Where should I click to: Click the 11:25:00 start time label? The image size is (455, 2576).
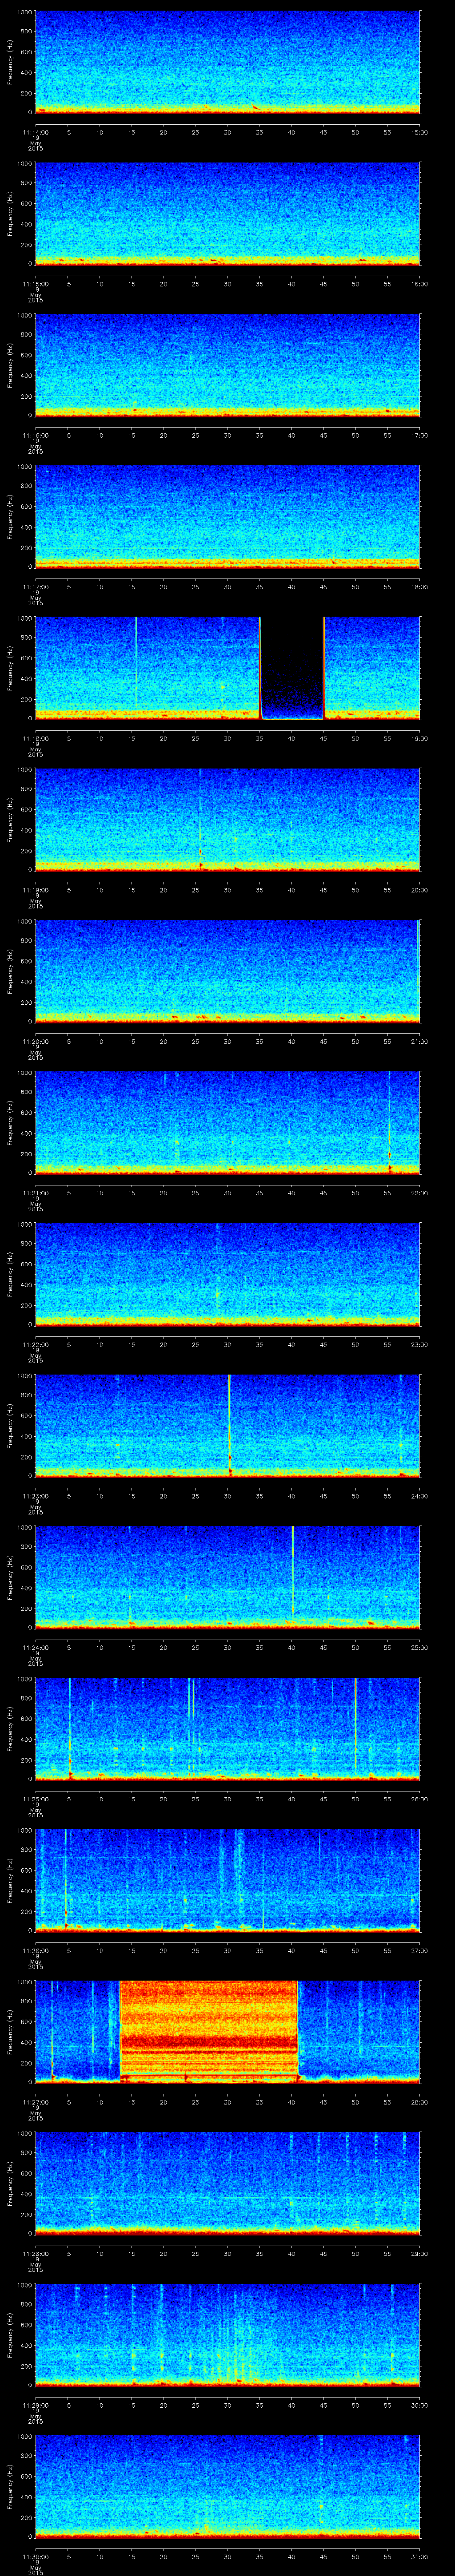35,1798
